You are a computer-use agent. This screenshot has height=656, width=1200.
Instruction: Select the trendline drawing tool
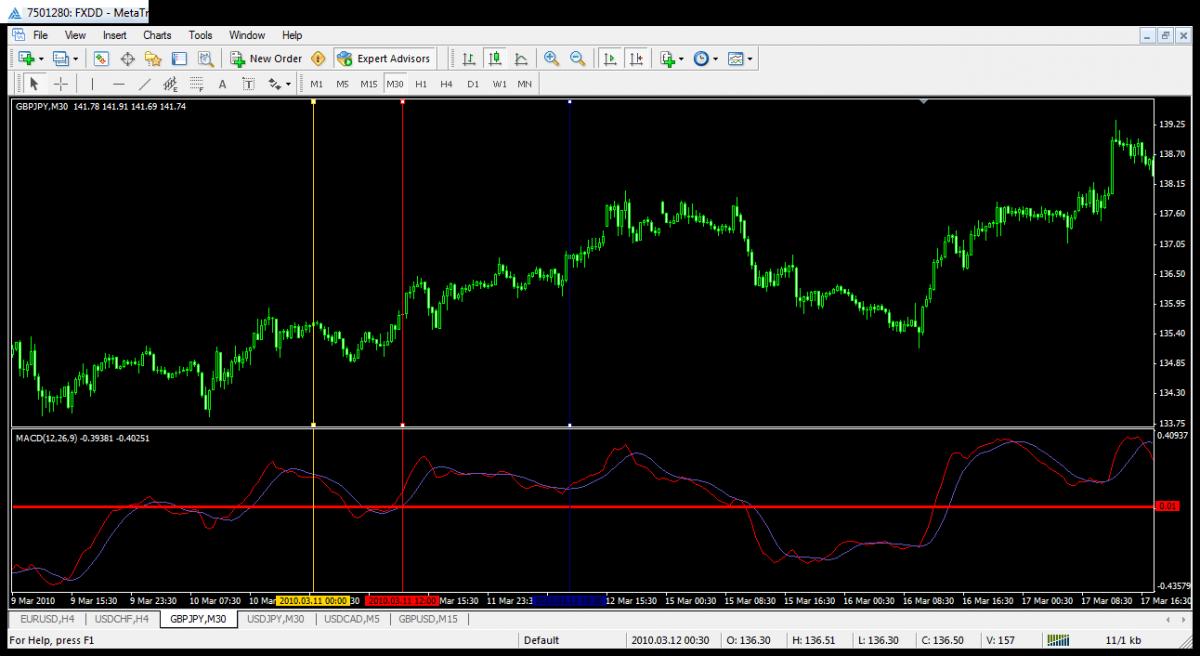(x=144, y=84)
